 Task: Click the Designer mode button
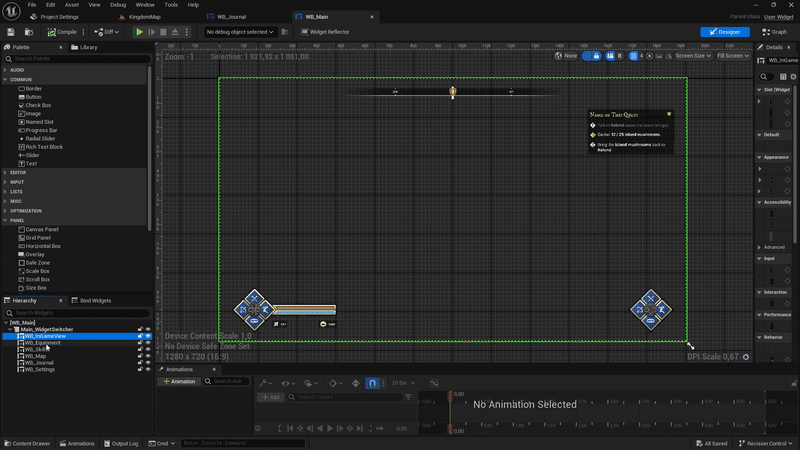[724, 32]
